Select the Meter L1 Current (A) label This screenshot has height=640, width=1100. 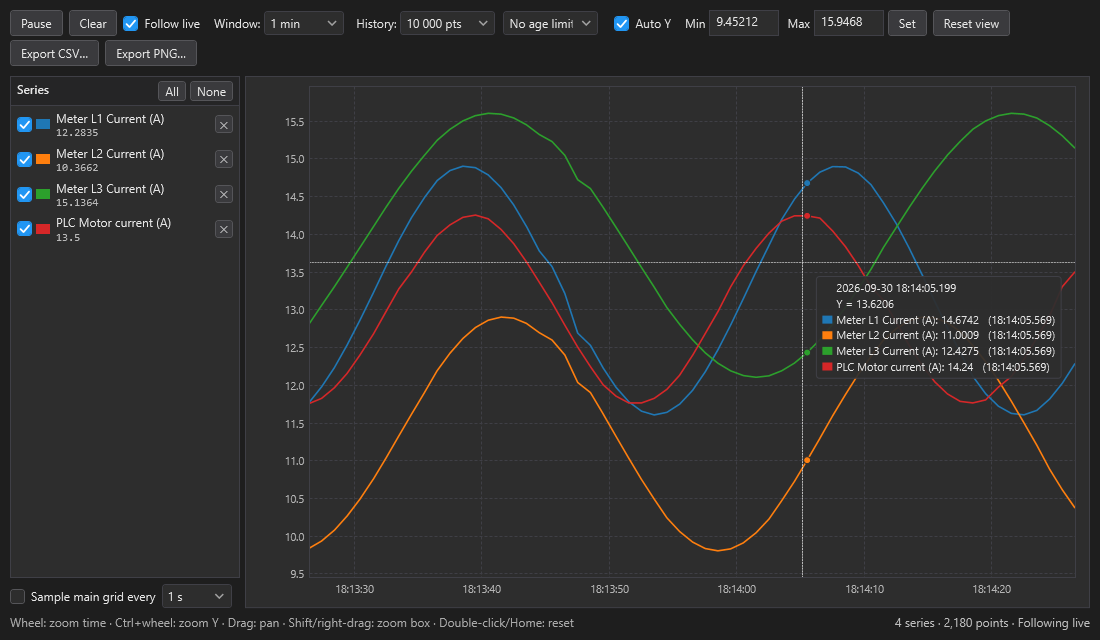(110, 119)
